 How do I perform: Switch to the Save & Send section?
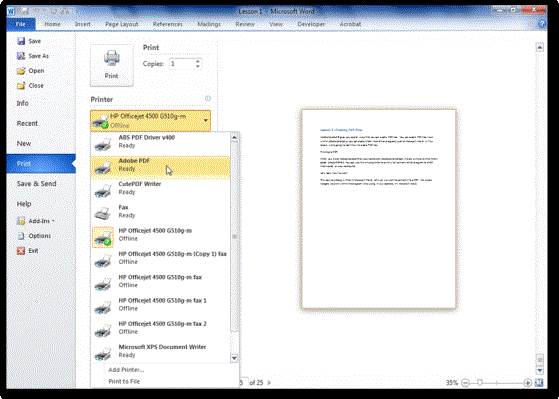coord(36,184)
